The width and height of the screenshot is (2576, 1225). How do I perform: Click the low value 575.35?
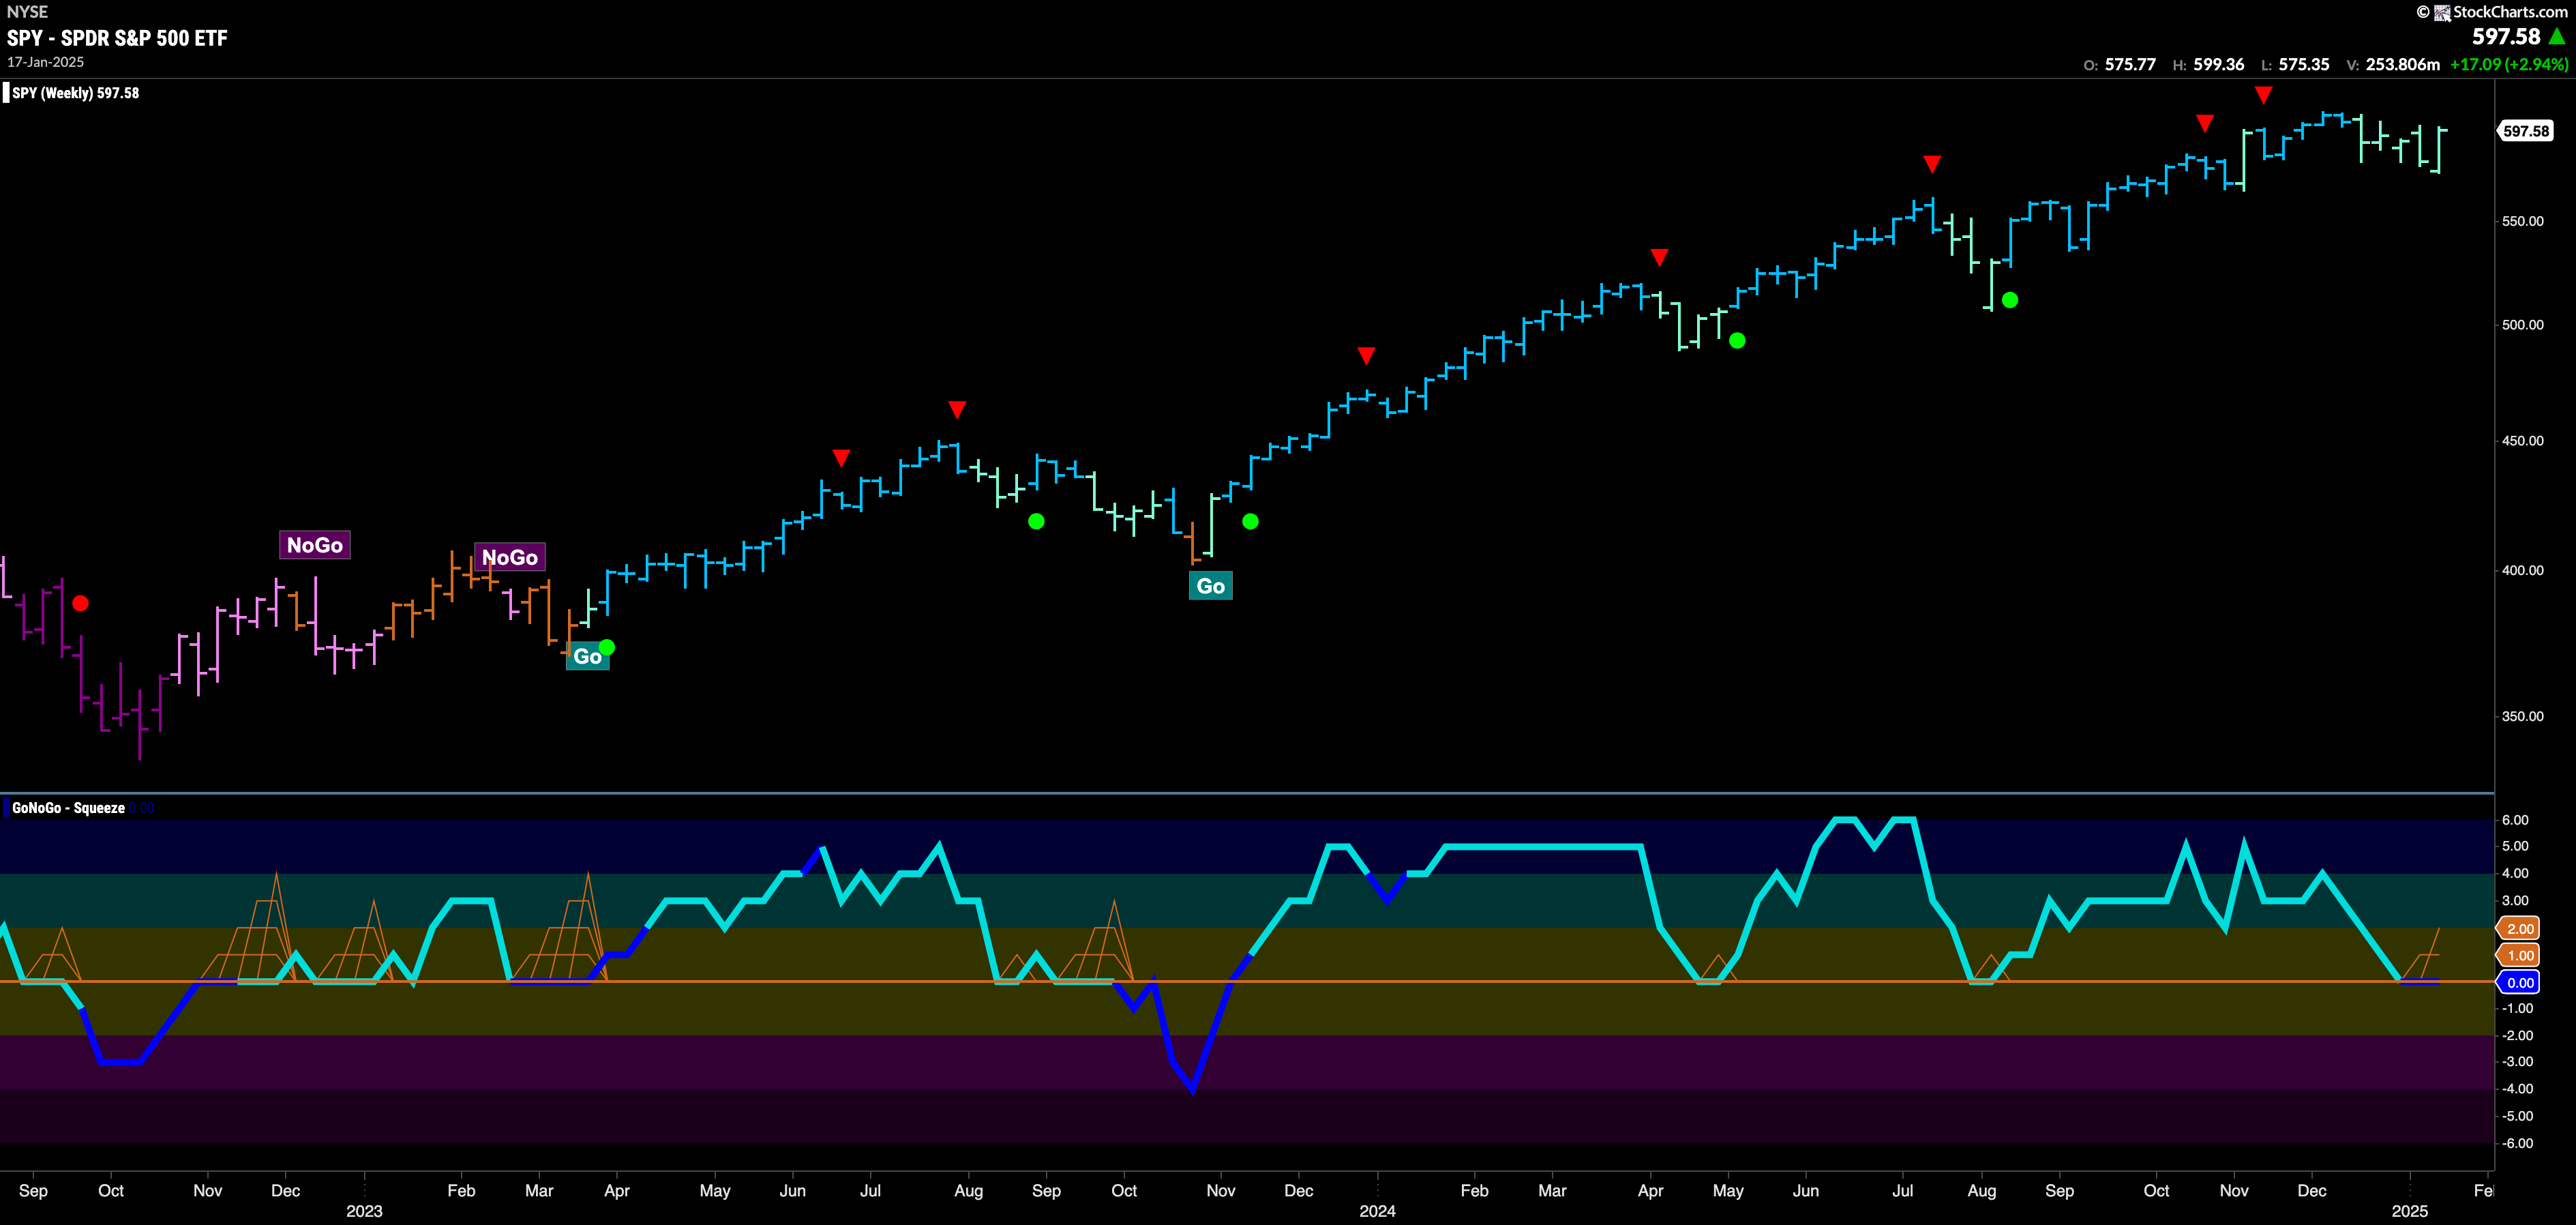2304,64
